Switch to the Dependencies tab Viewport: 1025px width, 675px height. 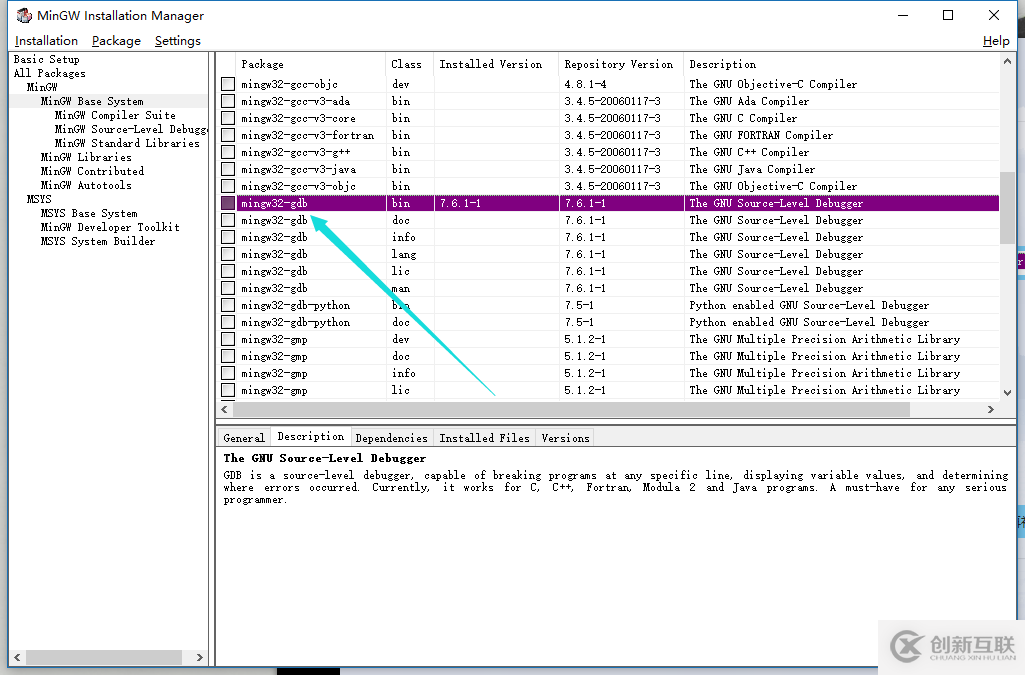pyautogui.click(x=391, y=438)
